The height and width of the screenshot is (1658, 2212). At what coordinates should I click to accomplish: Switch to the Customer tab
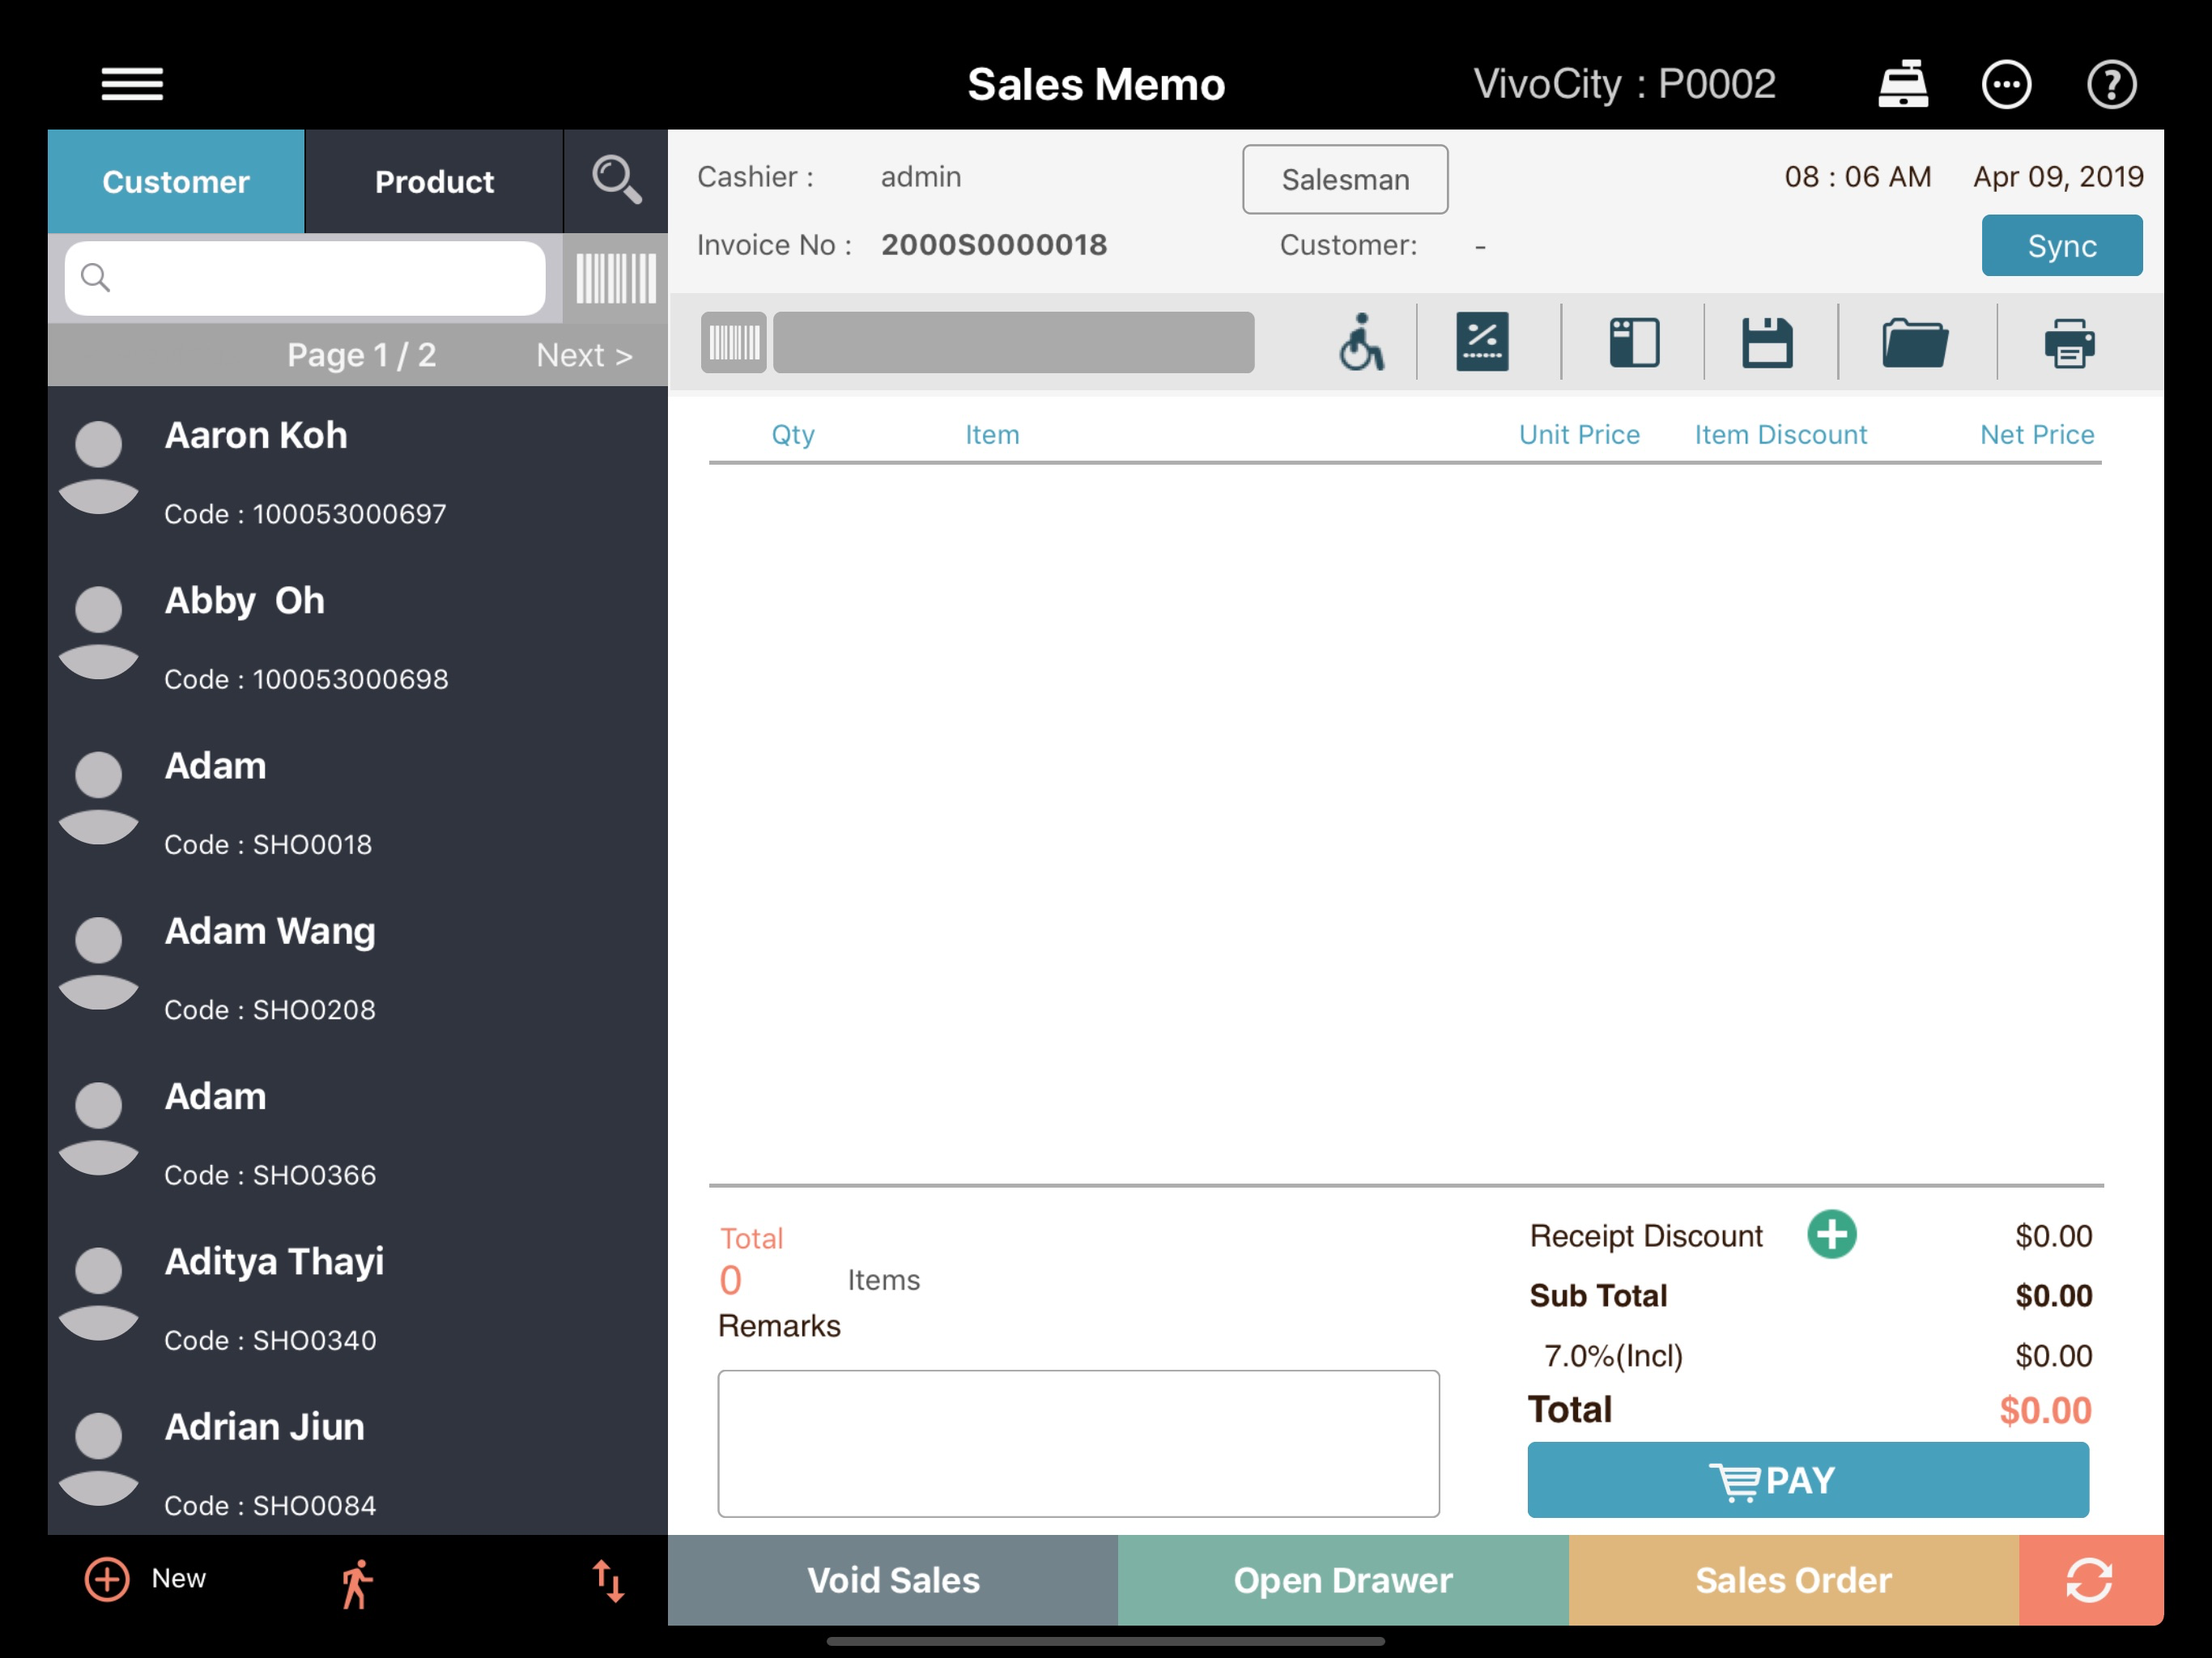176,181
